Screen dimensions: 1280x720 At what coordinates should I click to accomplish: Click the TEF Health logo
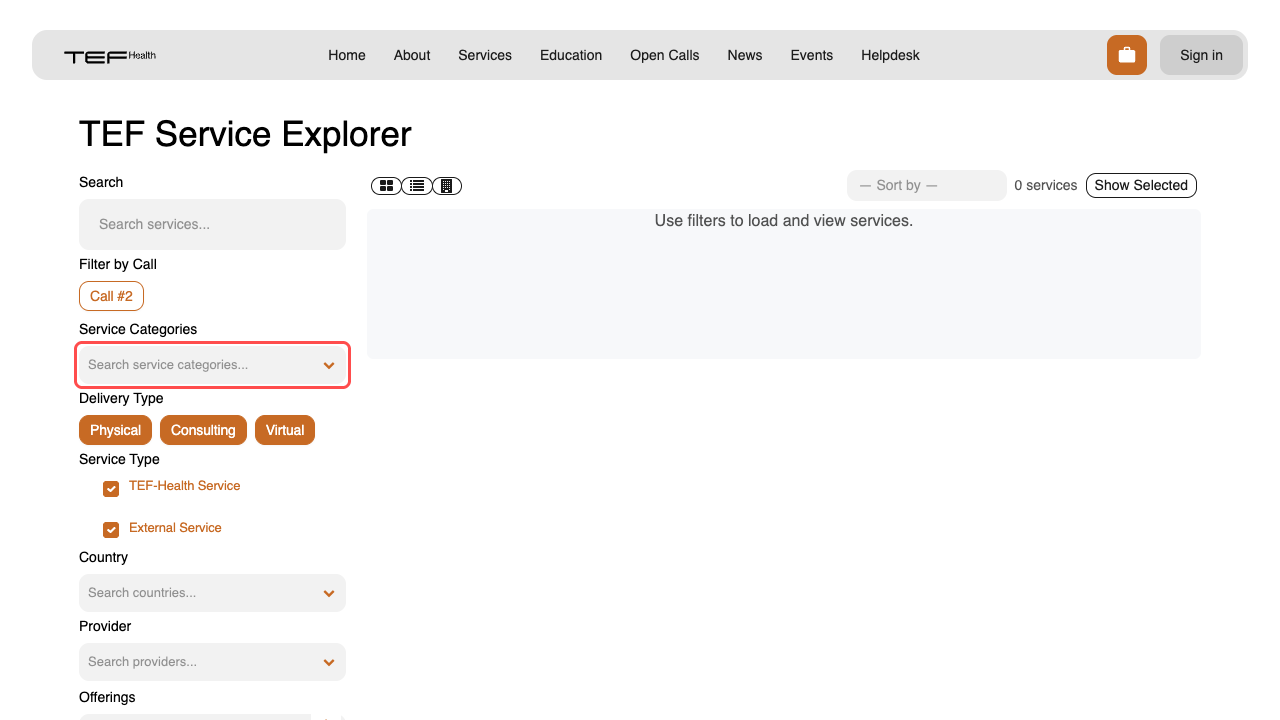[x=110, y=56]
